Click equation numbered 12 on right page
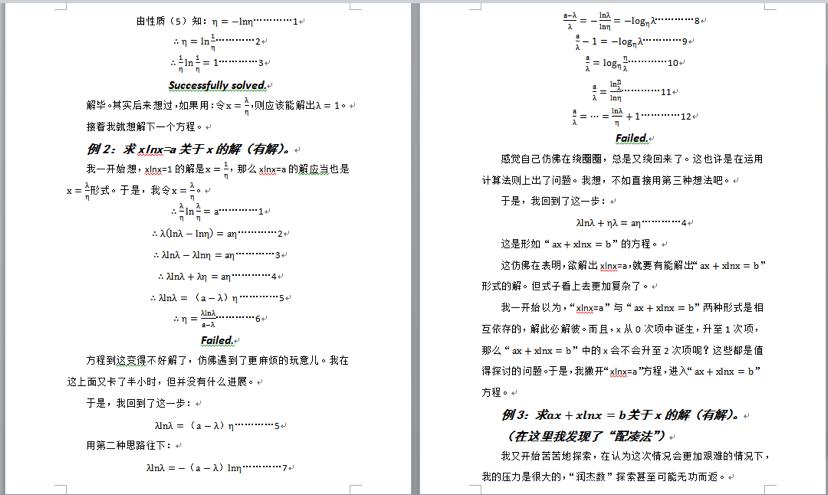Image resolution: width=828 pixels, height=495 pixels. click(631, 116)
